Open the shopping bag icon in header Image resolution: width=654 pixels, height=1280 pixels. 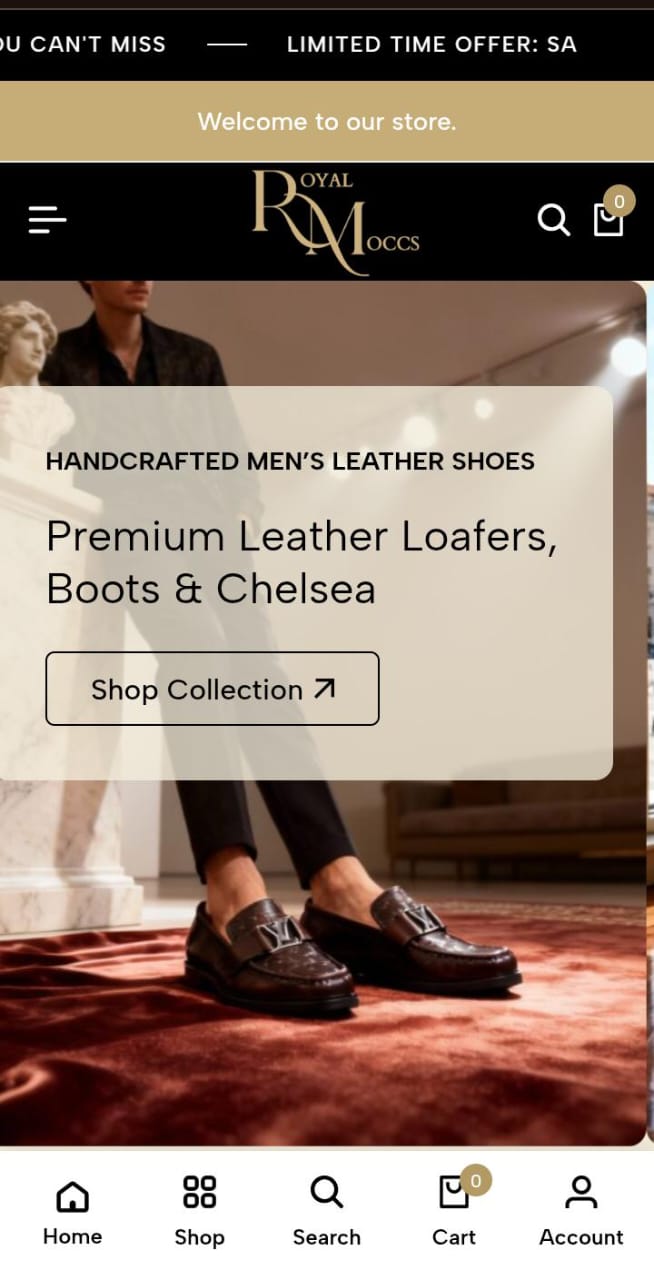coord(608,220)
